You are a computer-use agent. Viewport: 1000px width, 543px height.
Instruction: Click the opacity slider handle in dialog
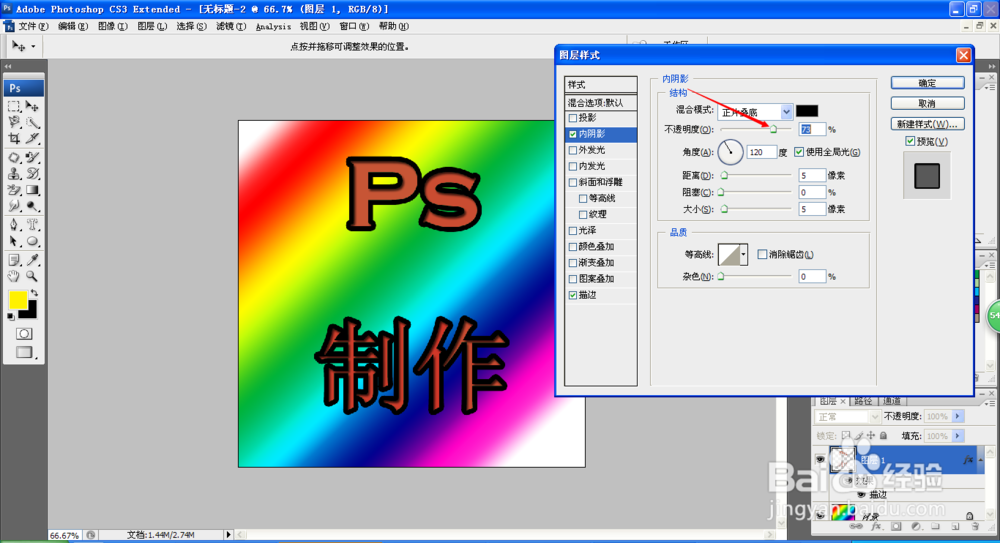(773, 130)
